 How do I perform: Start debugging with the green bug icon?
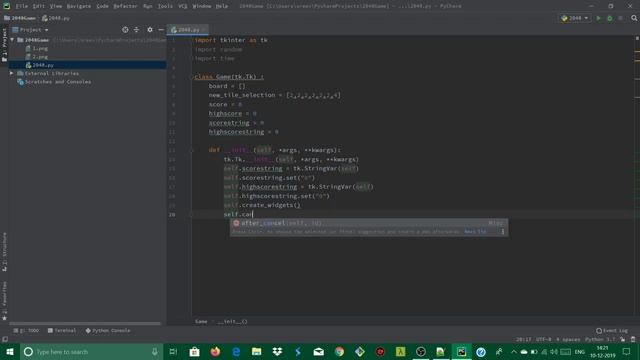tap(610, 18)
